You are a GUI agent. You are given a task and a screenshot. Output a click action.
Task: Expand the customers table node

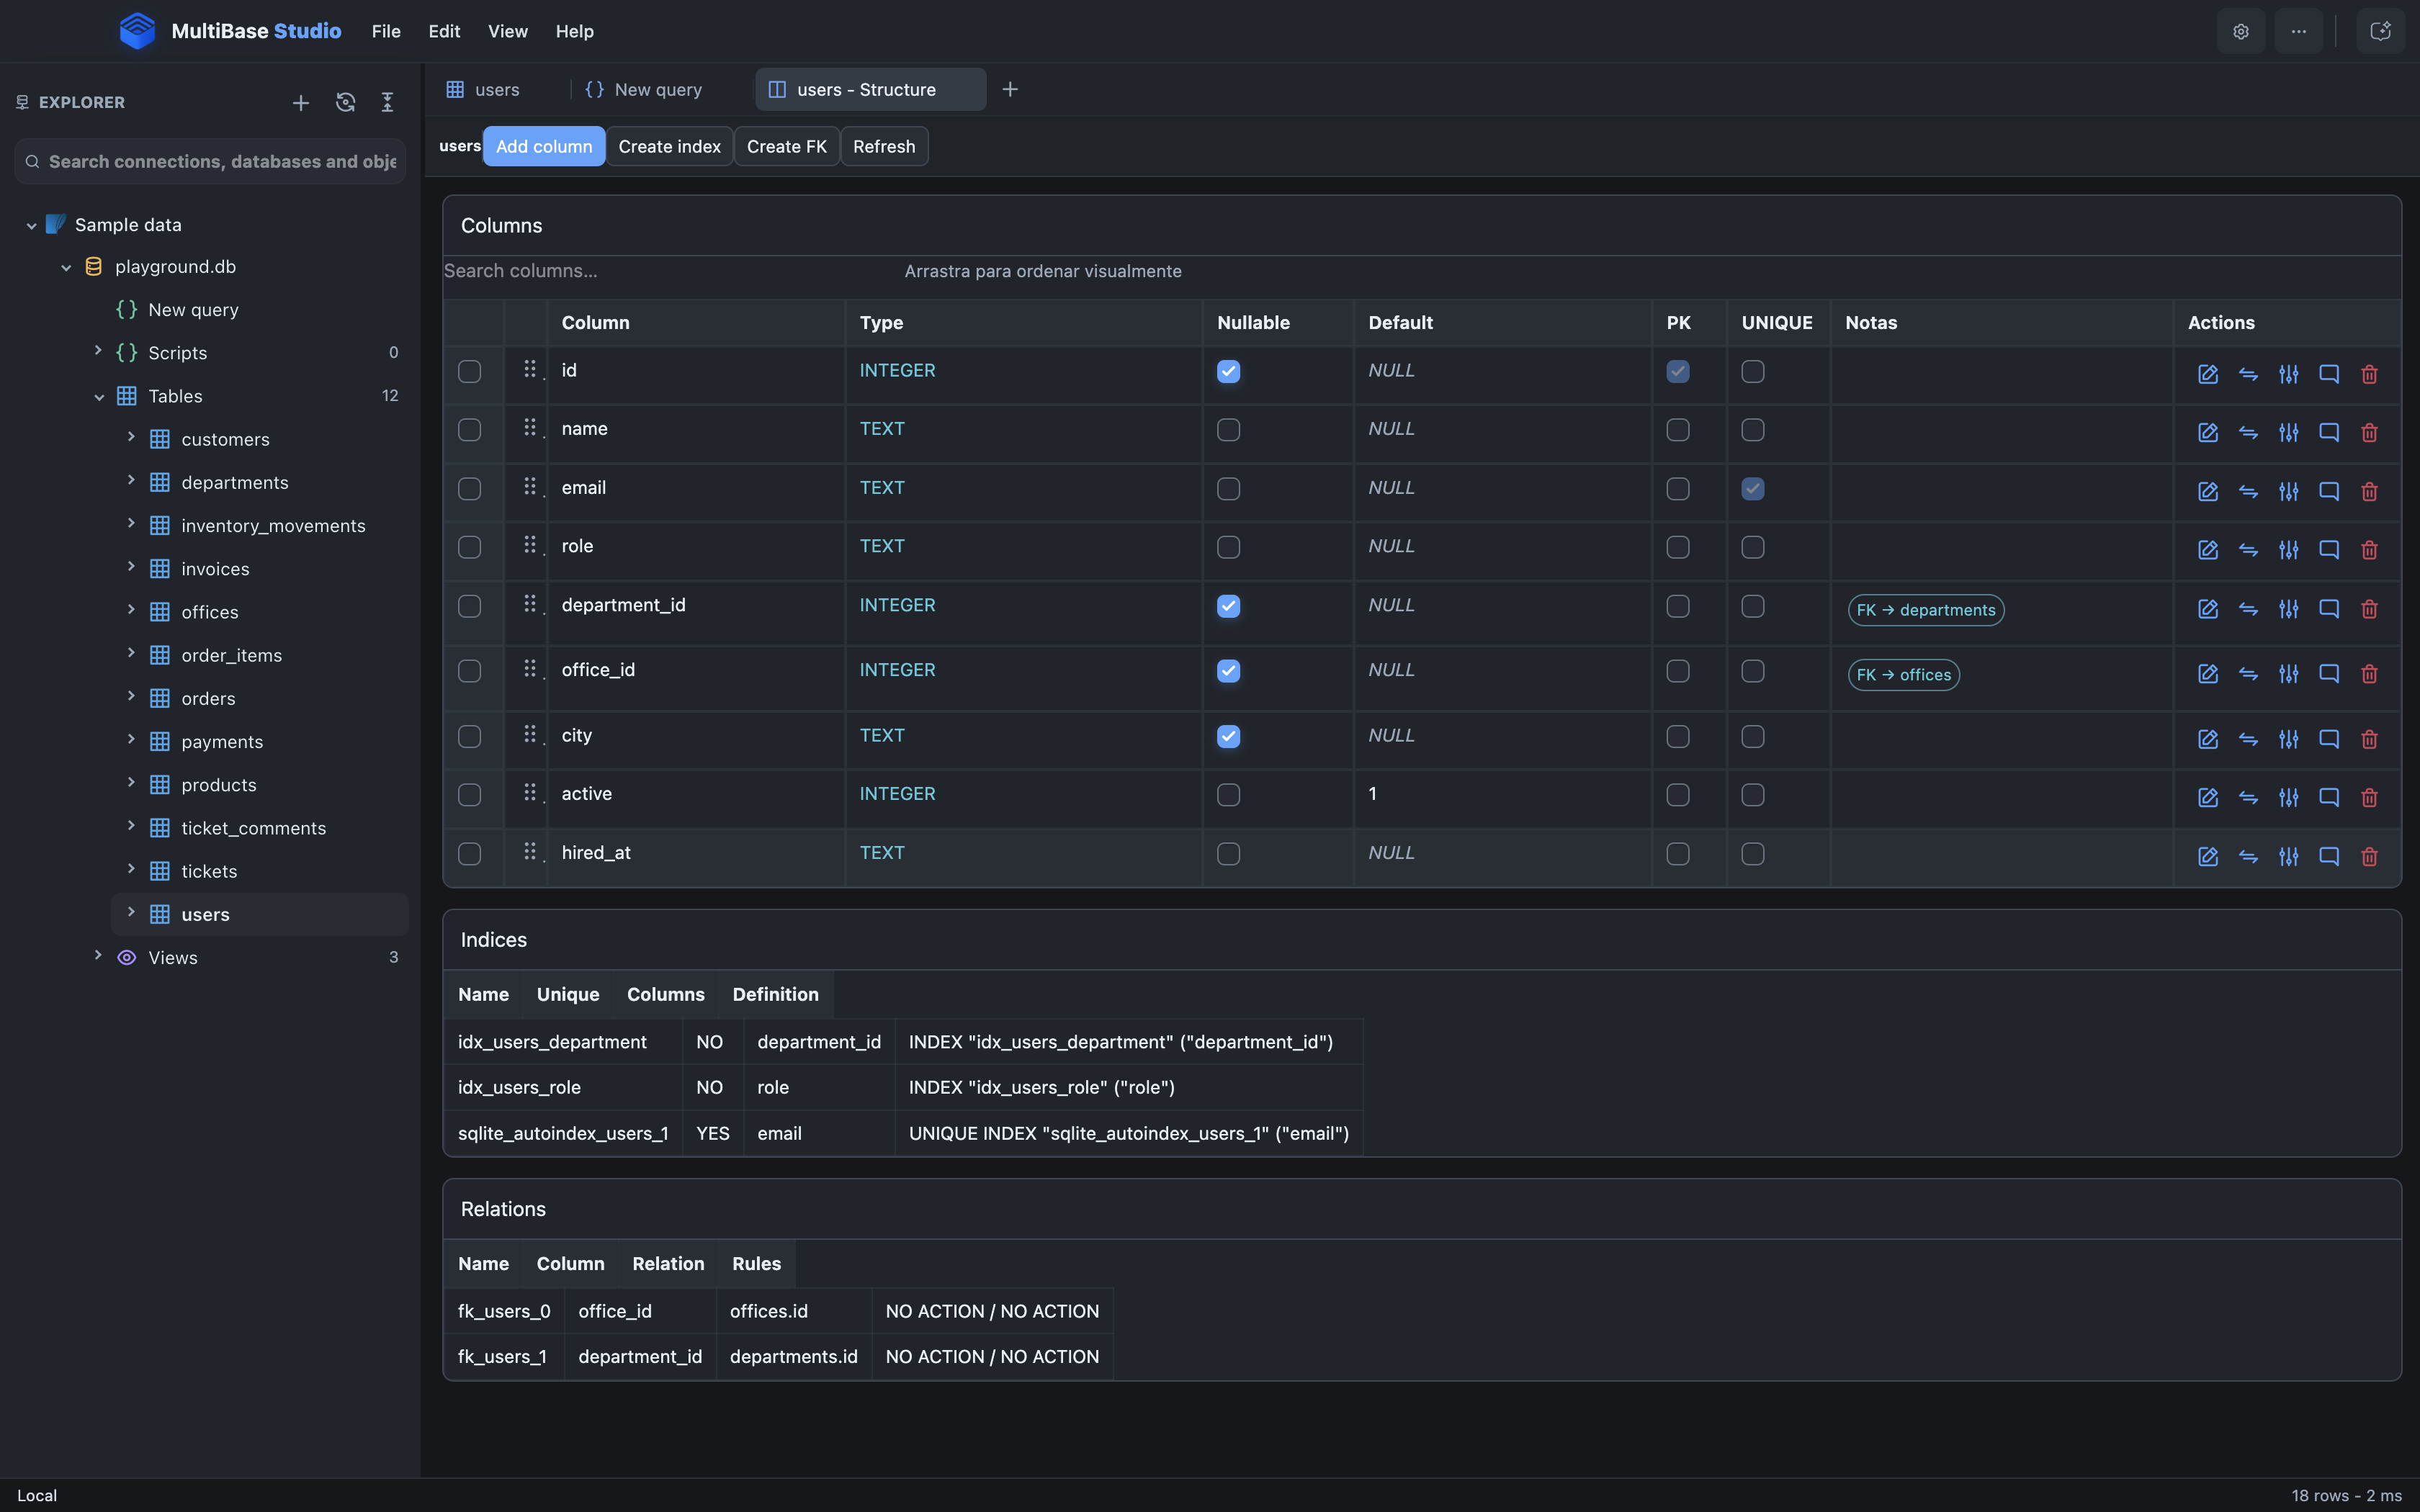point(131,437)
